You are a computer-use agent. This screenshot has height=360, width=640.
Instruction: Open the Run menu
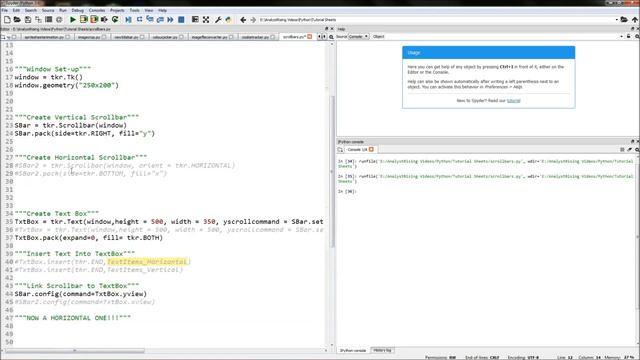(63, 10)
